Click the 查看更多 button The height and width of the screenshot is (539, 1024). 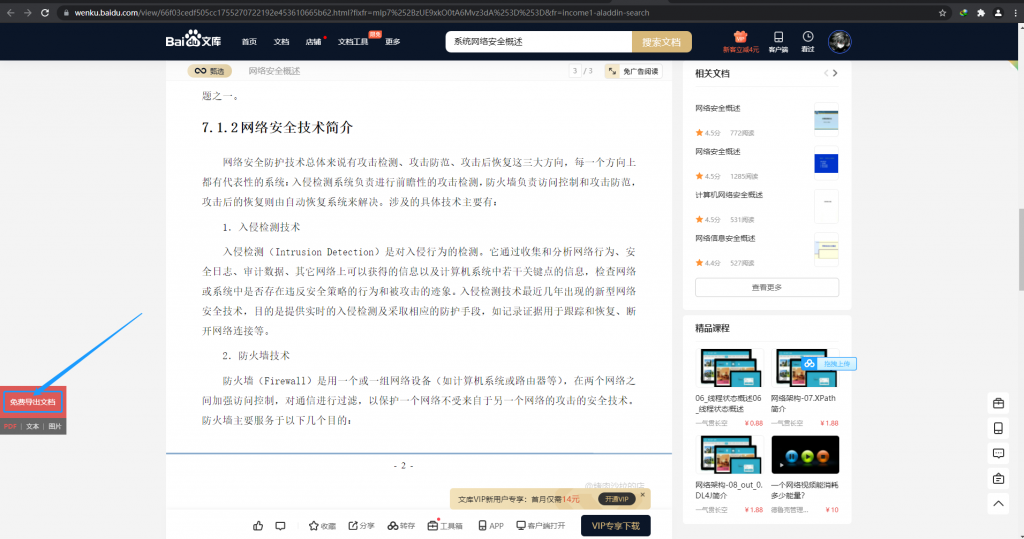(767, 287)
